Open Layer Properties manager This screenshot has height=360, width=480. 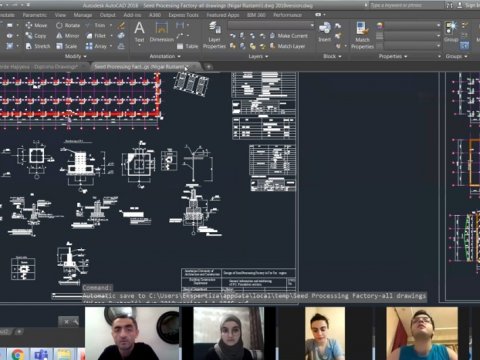tap(214, 35)
